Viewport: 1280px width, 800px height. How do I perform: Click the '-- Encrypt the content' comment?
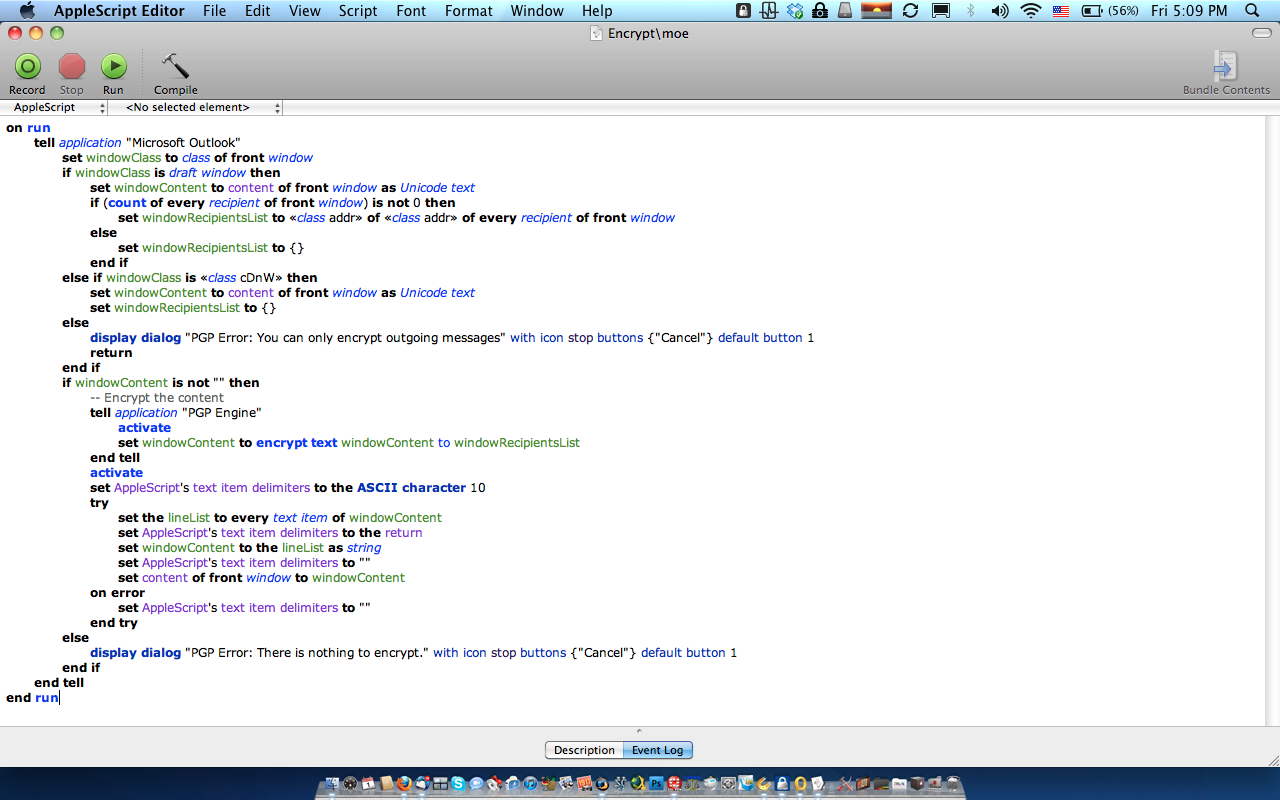[x=157, y=398]
